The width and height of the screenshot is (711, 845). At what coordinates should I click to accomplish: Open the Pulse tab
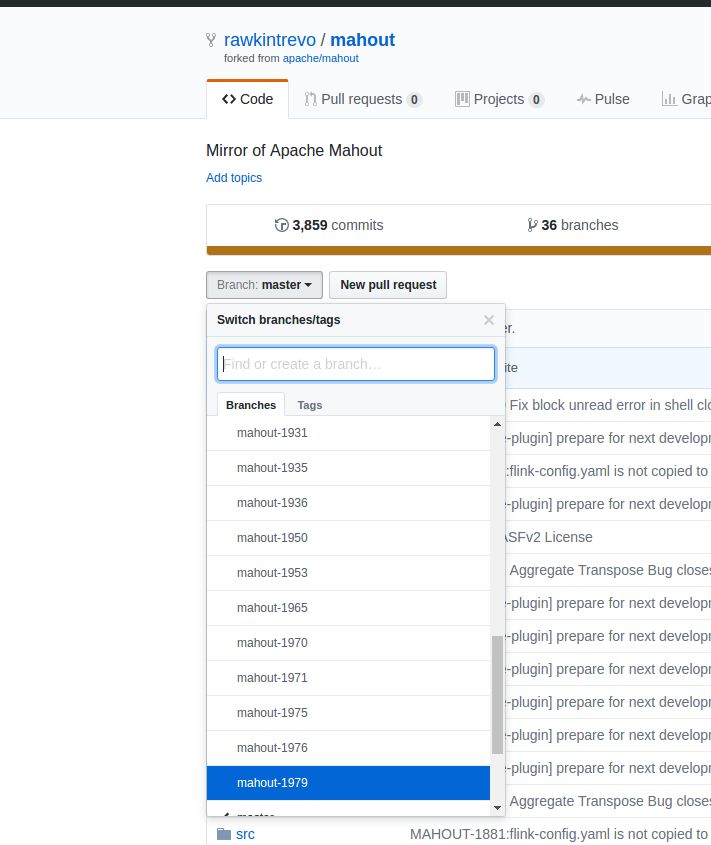(x=603, y=99)
